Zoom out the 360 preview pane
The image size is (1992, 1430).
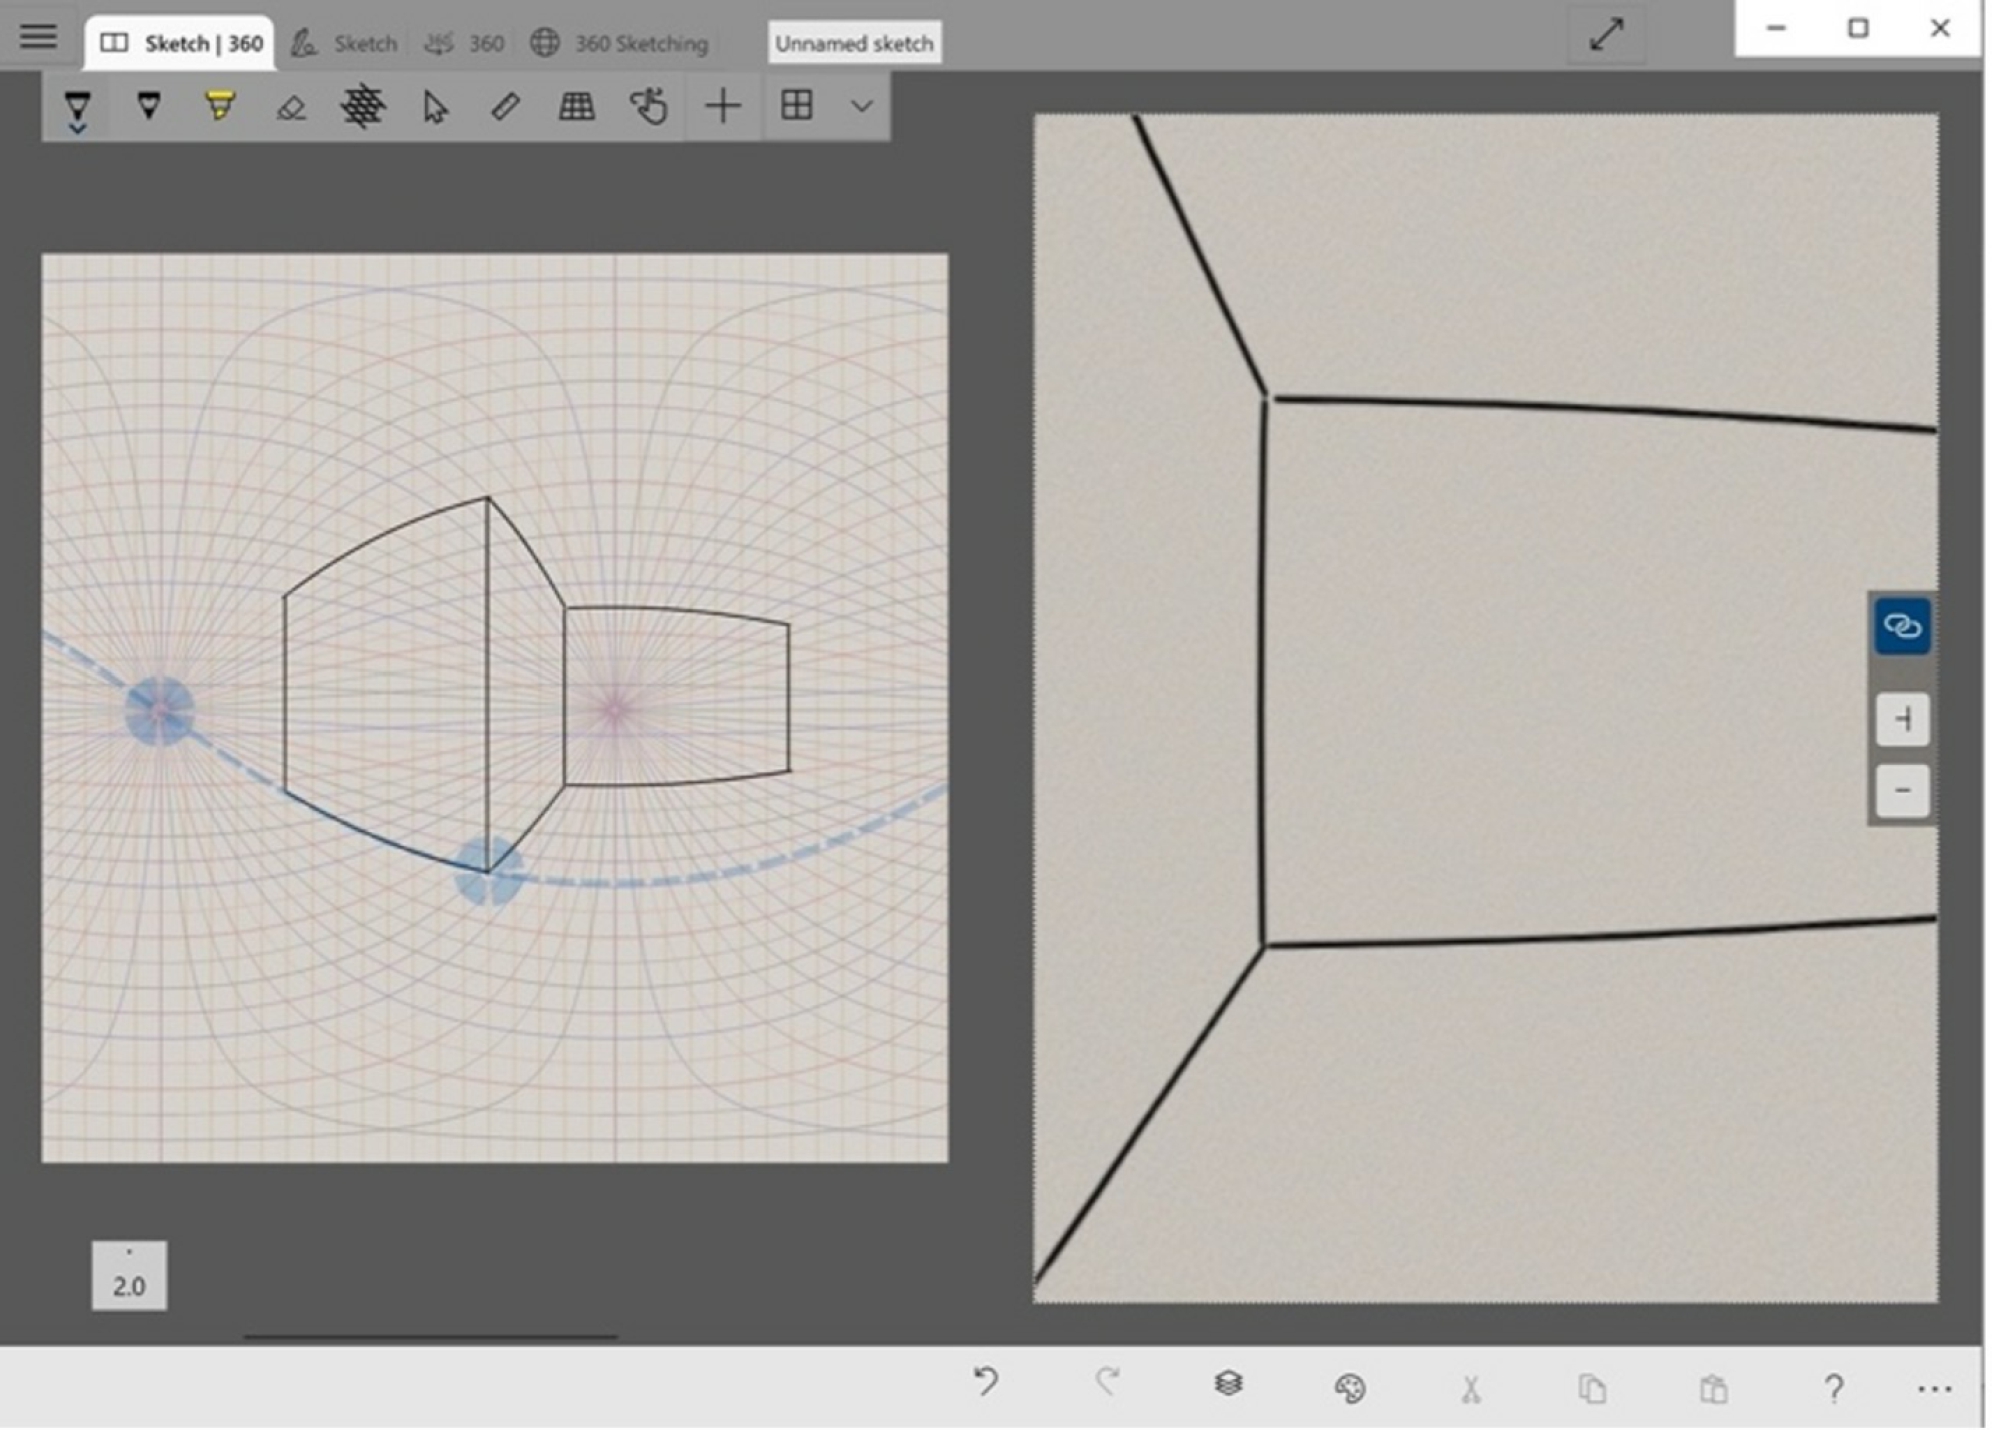click(x=1902, y=790)
